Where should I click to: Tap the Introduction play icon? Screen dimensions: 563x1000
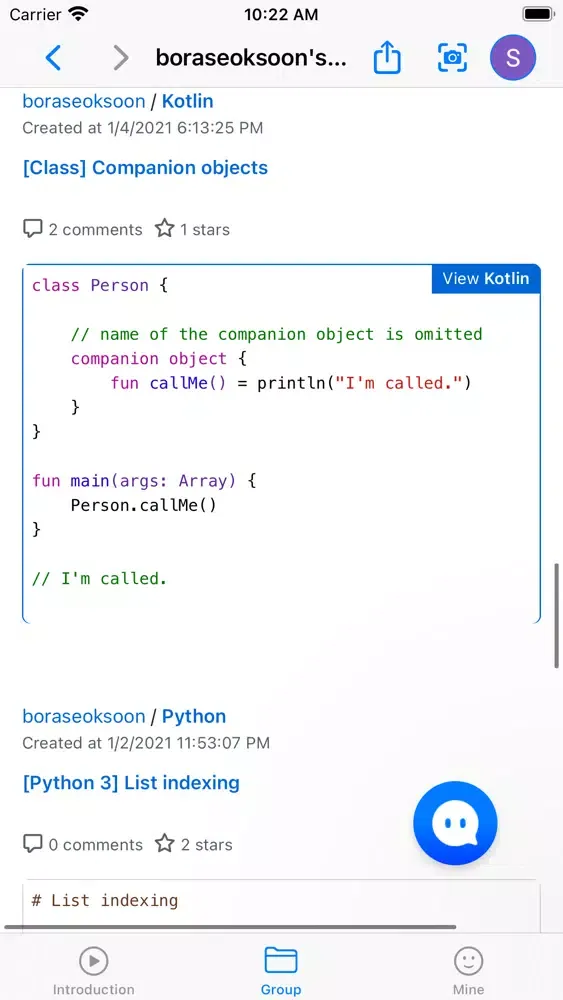click(x=94, y=960)
